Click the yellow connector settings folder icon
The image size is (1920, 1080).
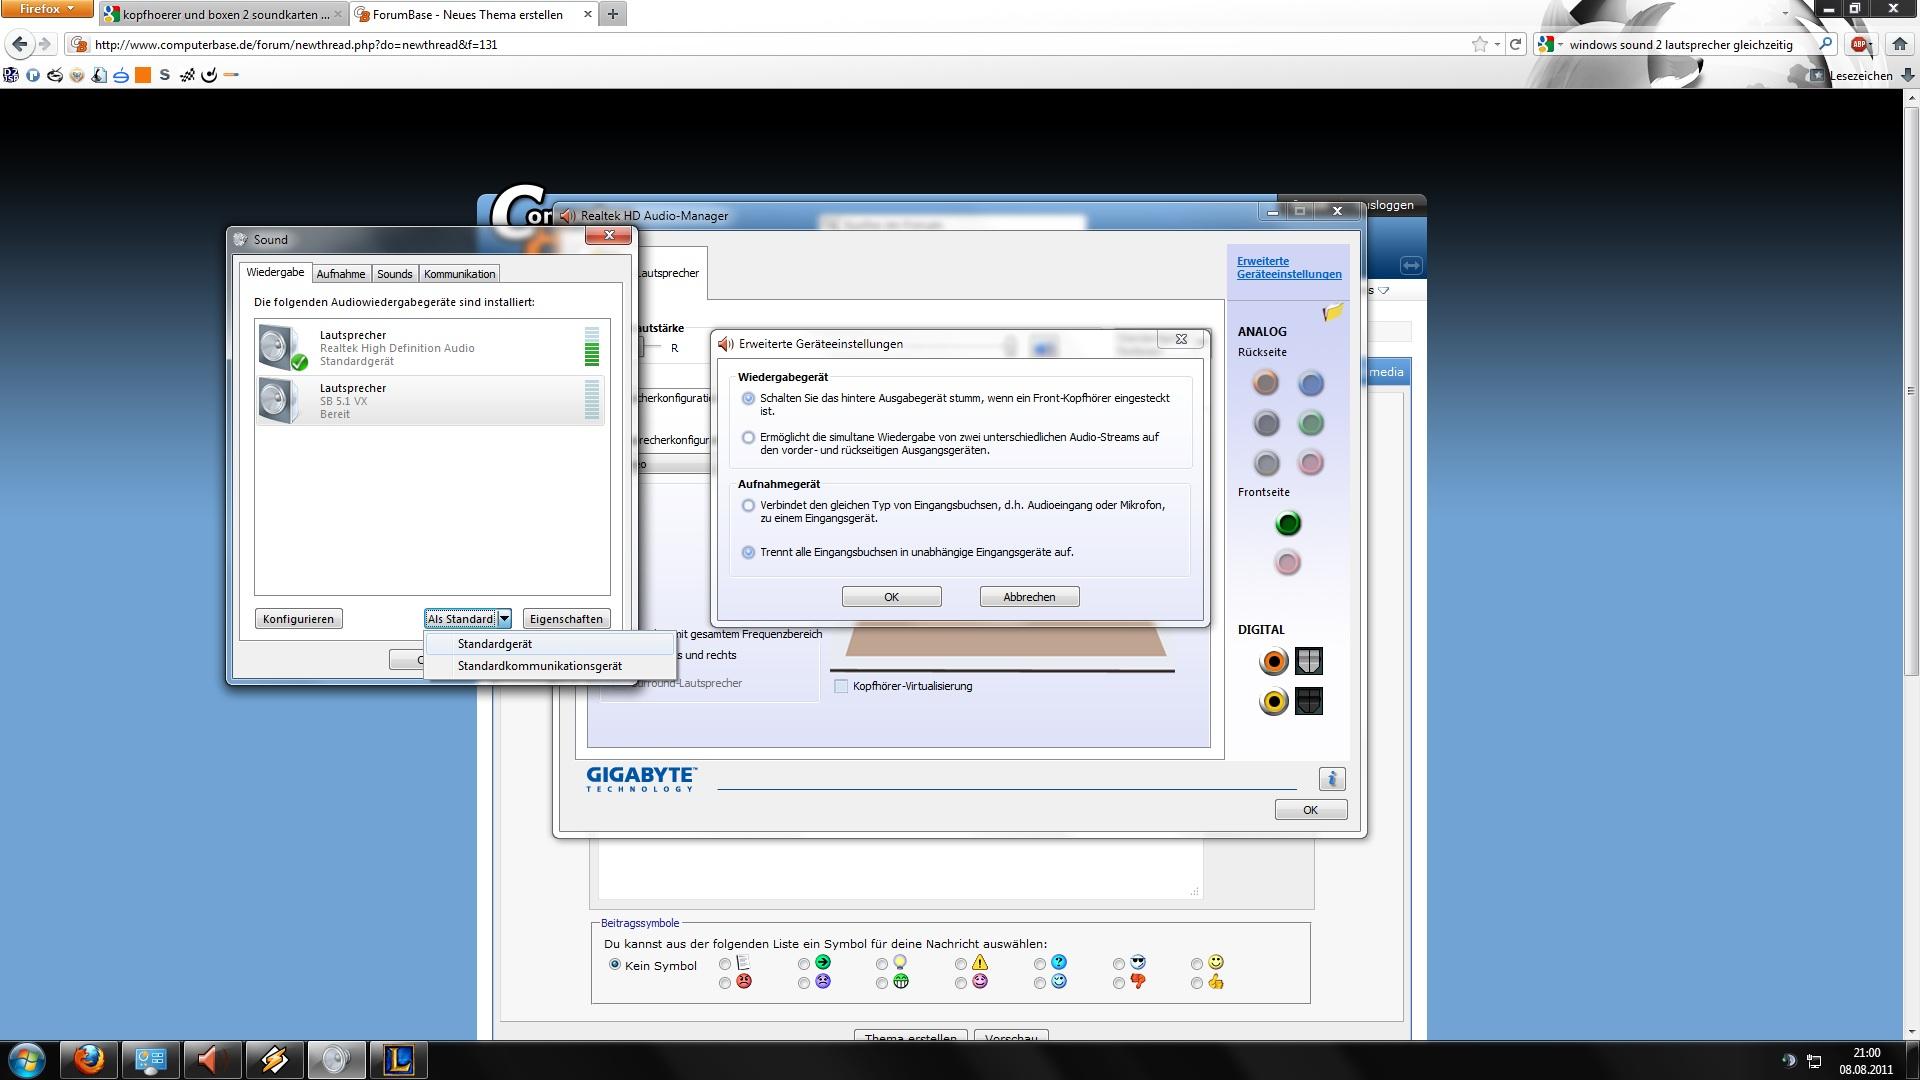pos(1332,313)
